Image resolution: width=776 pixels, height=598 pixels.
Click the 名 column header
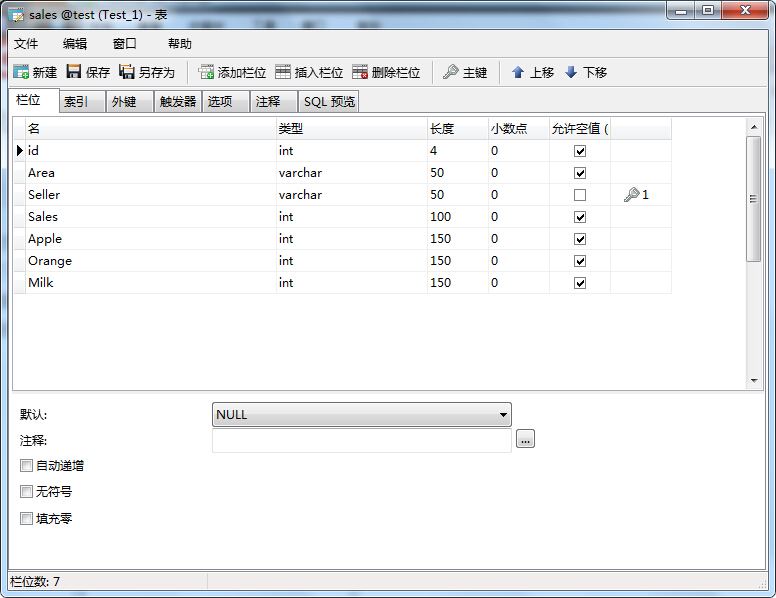click(150, 129)
